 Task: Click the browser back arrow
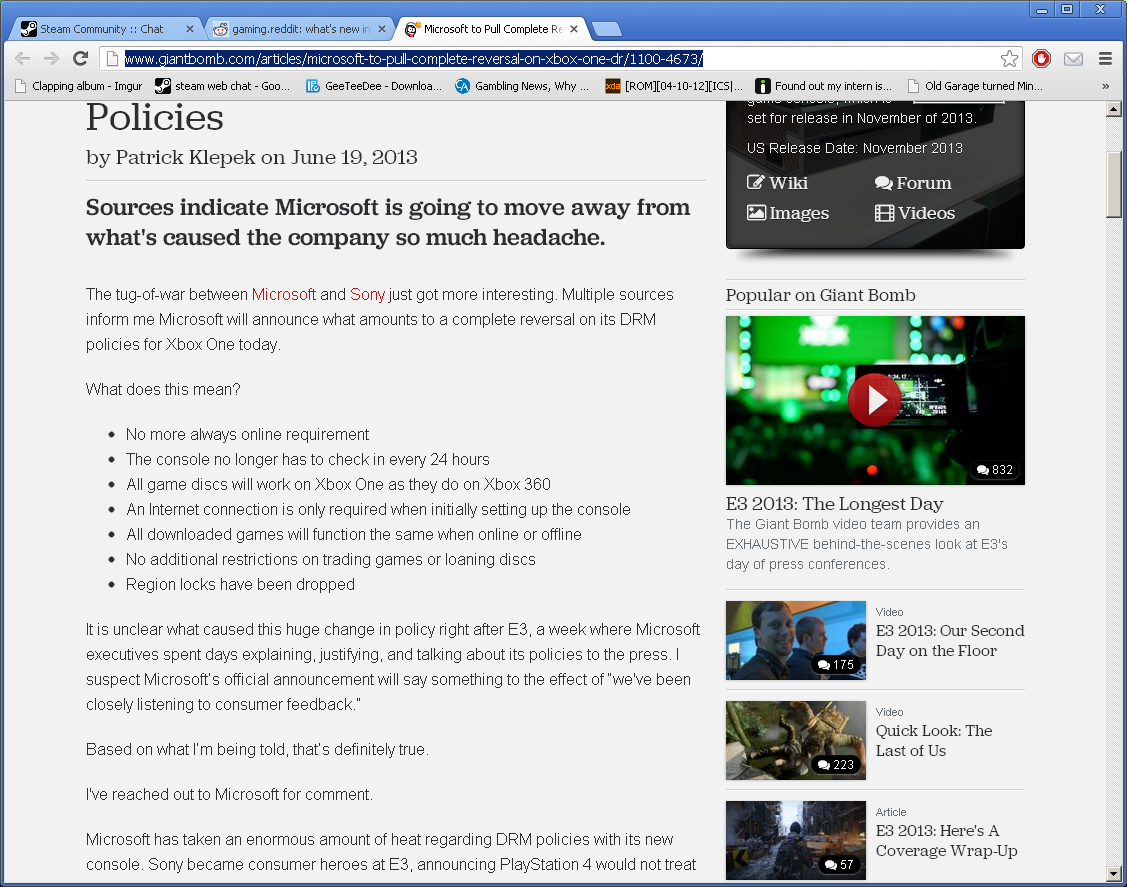pyautogui.click(x=22, y=59)
